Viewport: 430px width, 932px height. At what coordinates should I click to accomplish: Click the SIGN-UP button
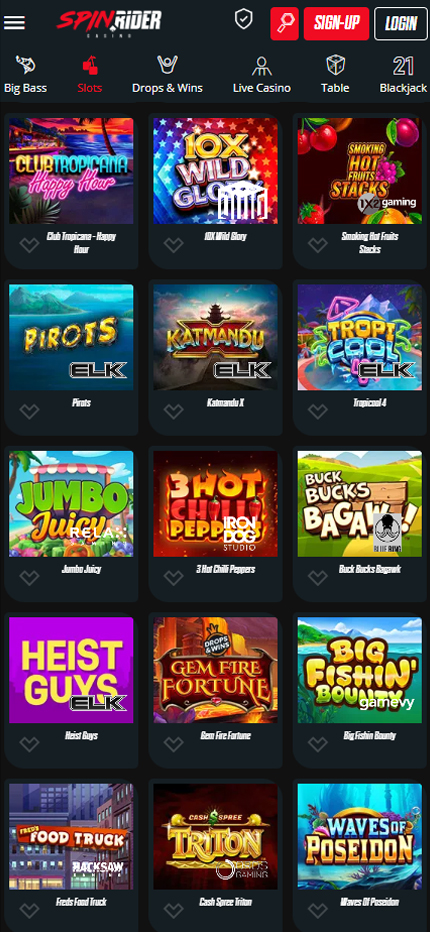pos(337,24)
